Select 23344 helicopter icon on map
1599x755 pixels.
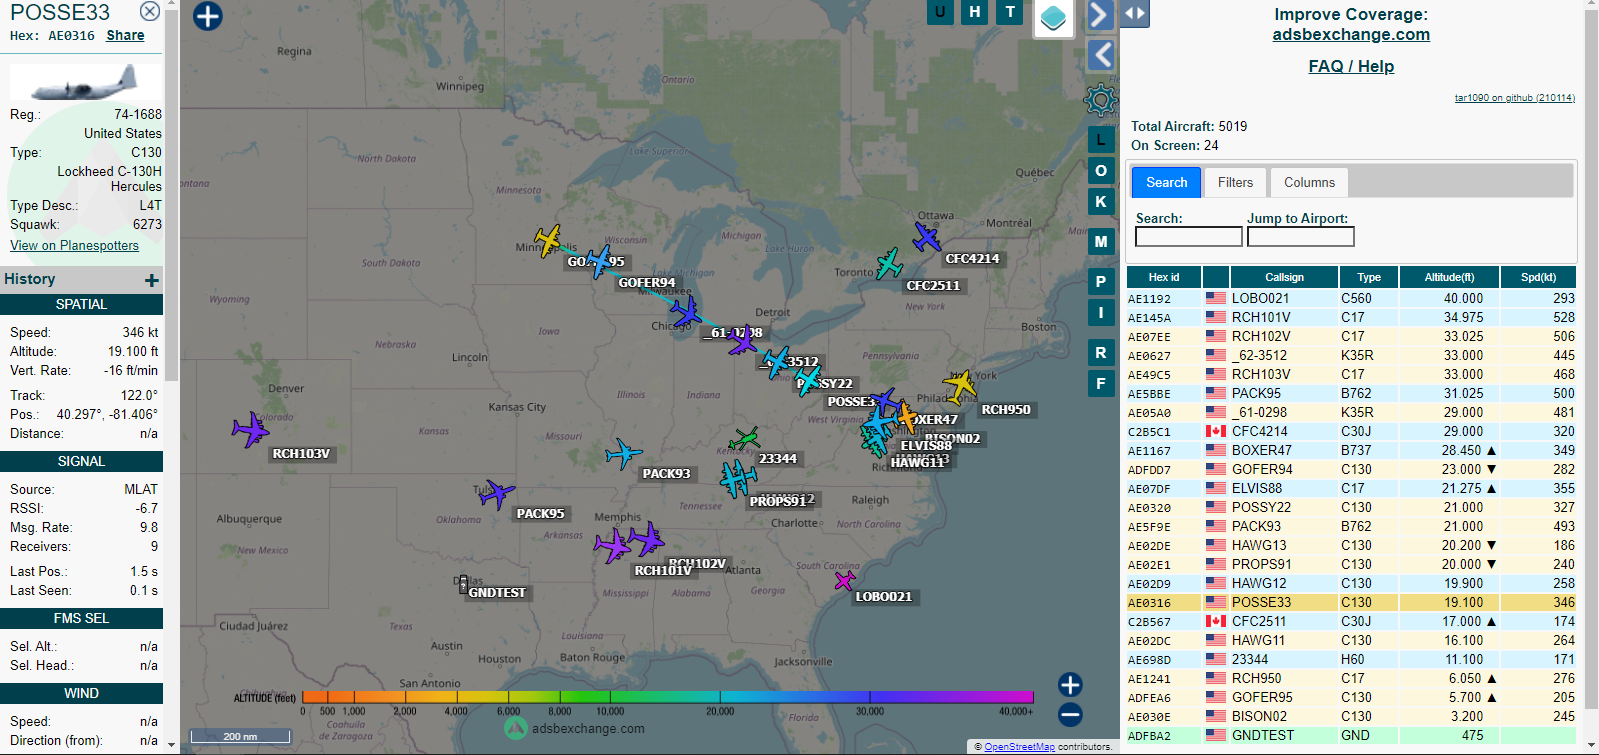(744, 439)
